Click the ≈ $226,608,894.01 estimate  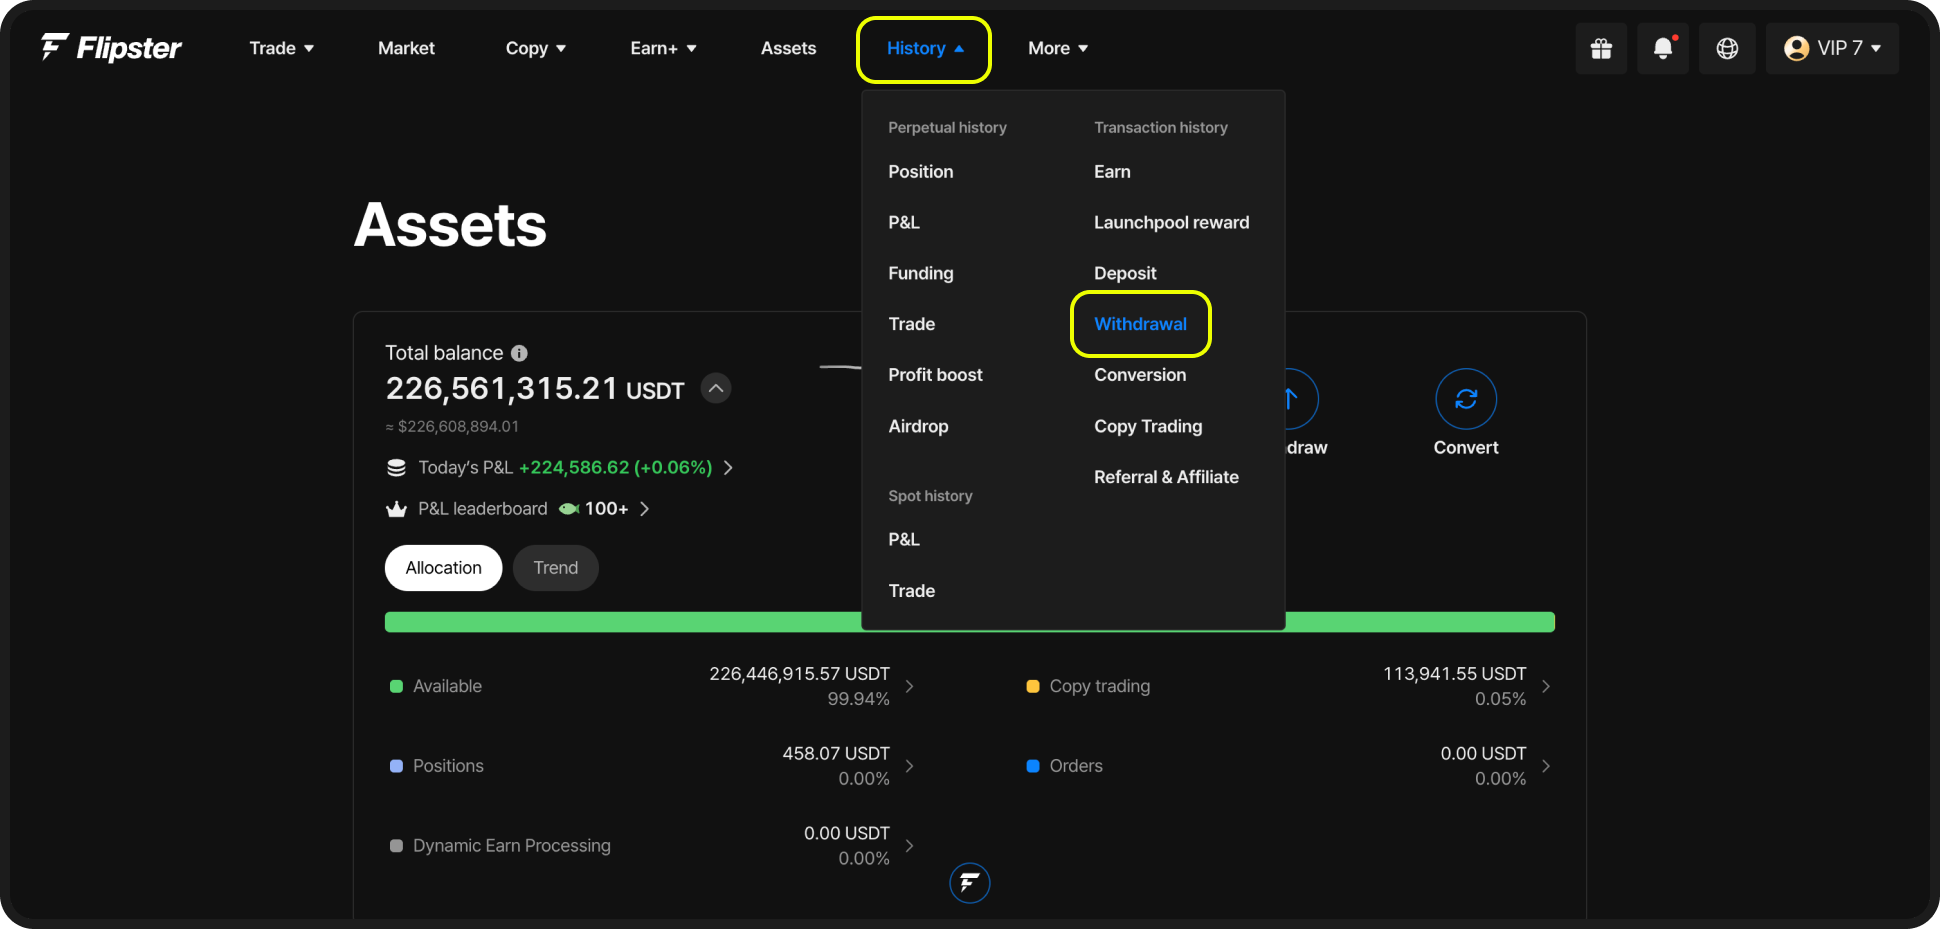[x=452, y=427]
